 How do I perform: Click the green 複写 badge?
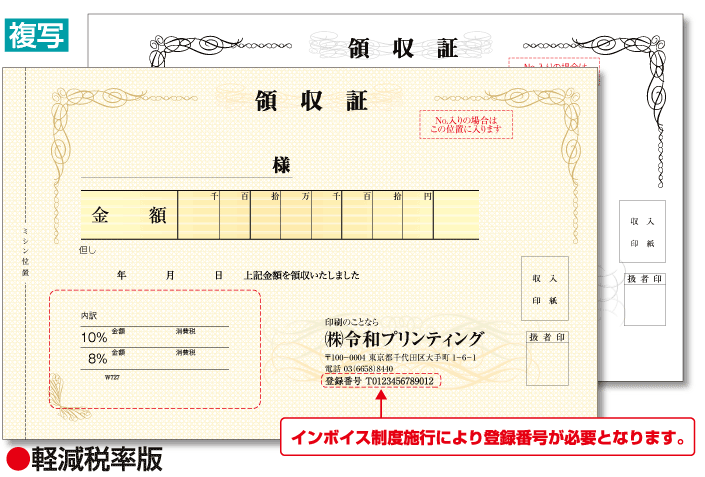(x=37, y=32)
